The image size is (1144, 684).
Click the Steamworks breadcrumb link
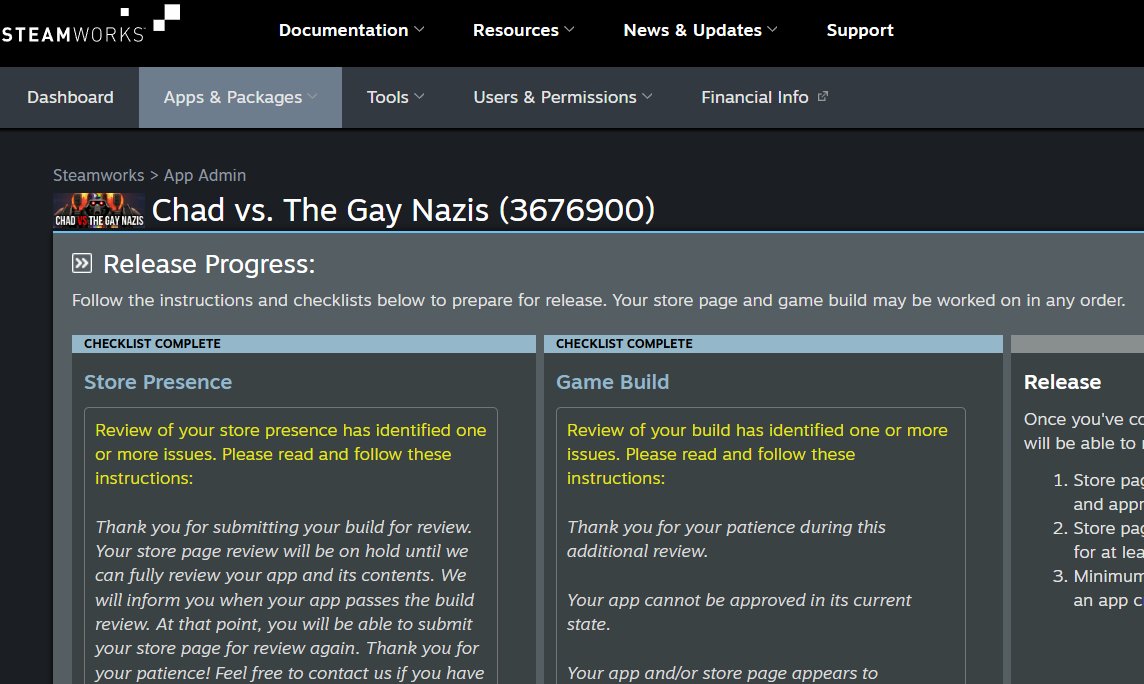[x=98, y=175]
